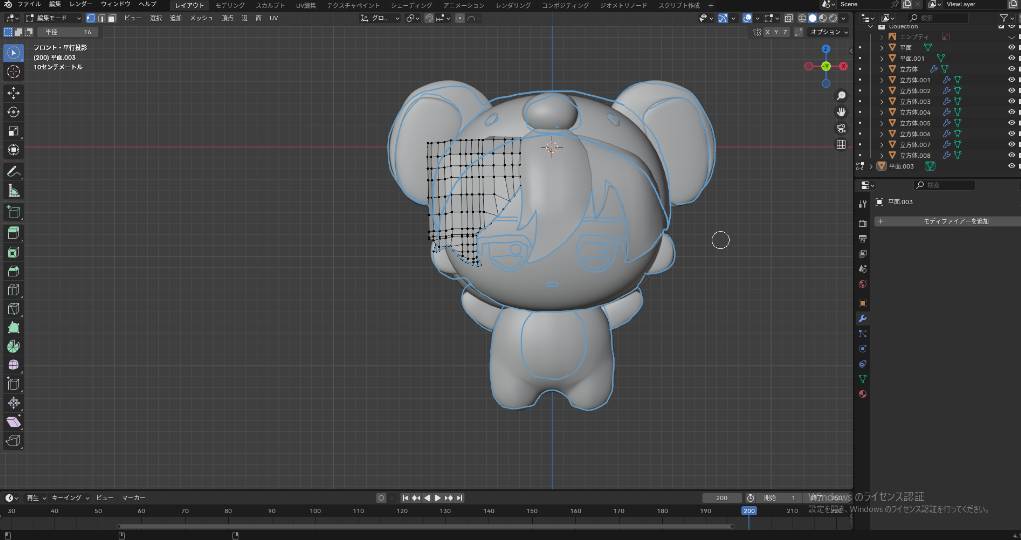The image size is (1021, 540).
Task: Choose the Extrude Region tool
Action: pyautogui.click(x=14, y=233)
